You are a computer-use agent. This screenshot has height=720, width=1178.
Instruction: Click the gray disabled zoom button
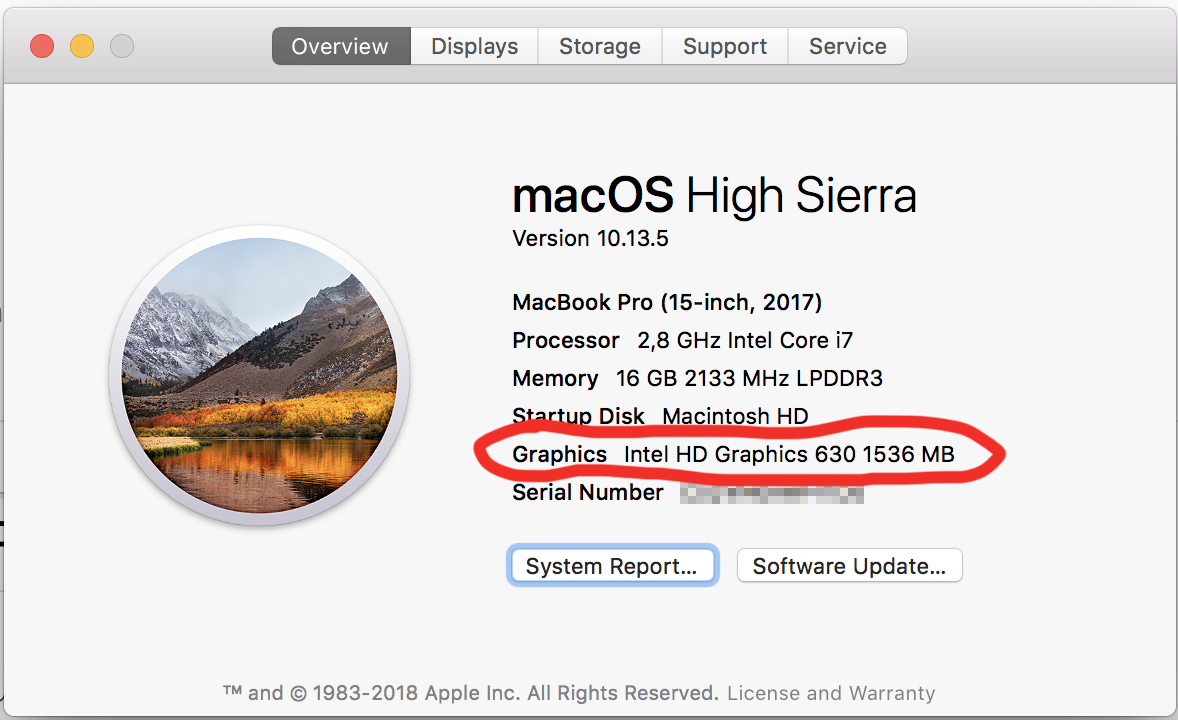tap(121, 46)
